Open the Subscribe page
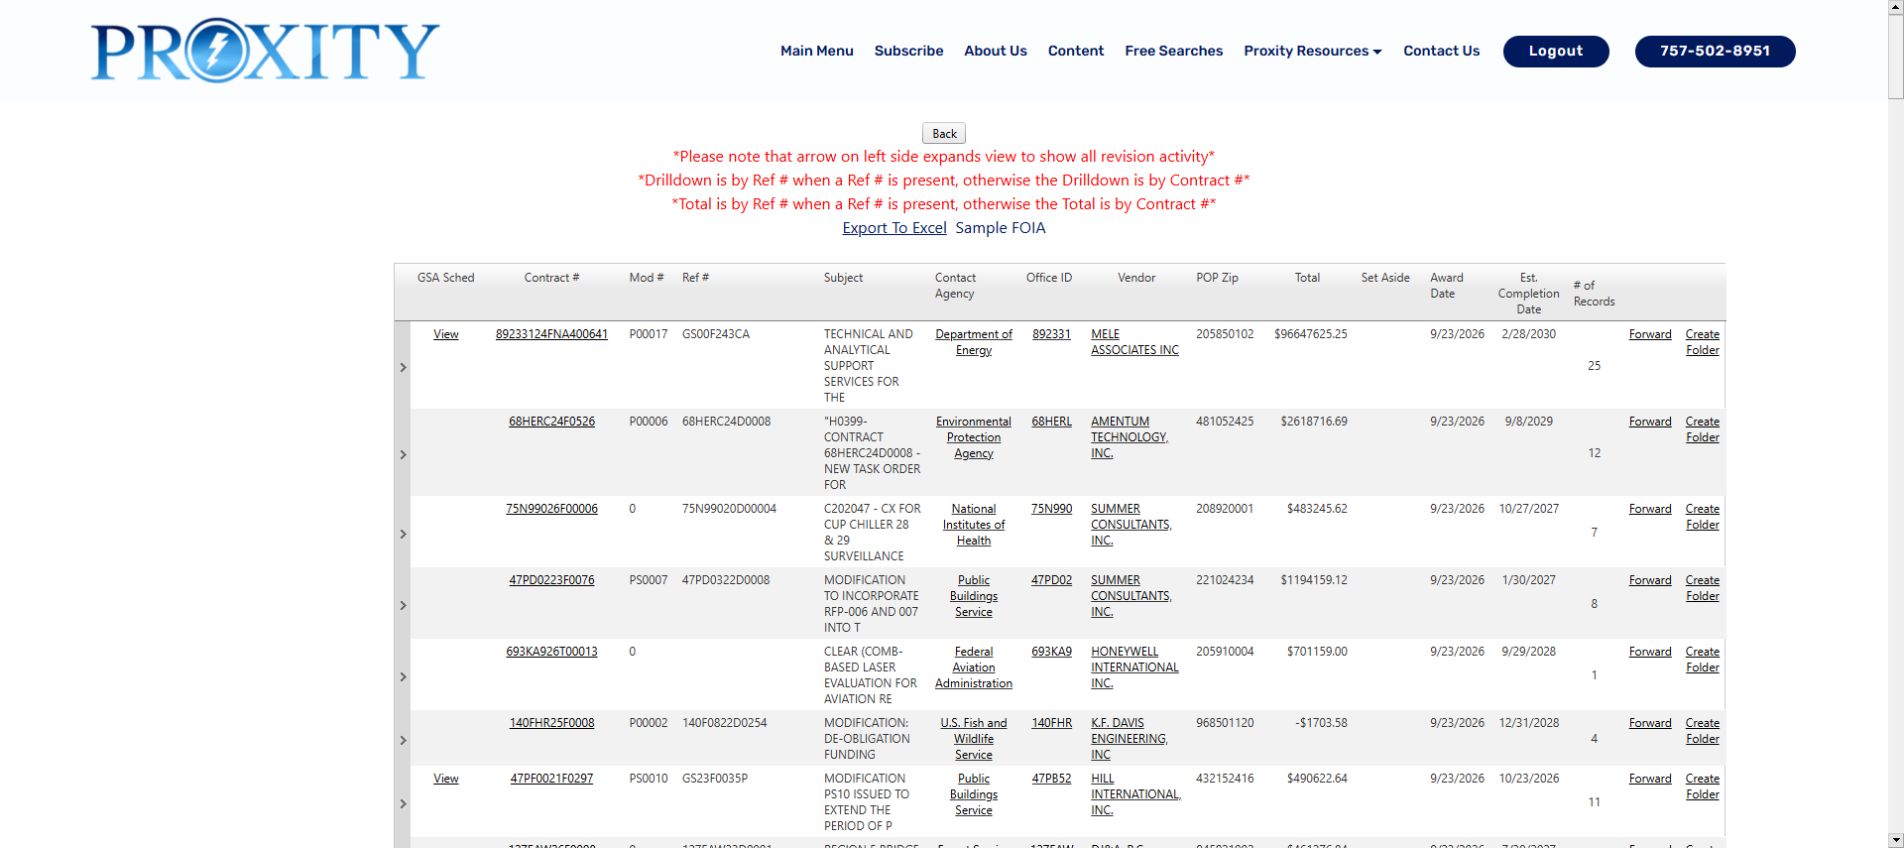The image size is (1904, 848). [908, 51]
